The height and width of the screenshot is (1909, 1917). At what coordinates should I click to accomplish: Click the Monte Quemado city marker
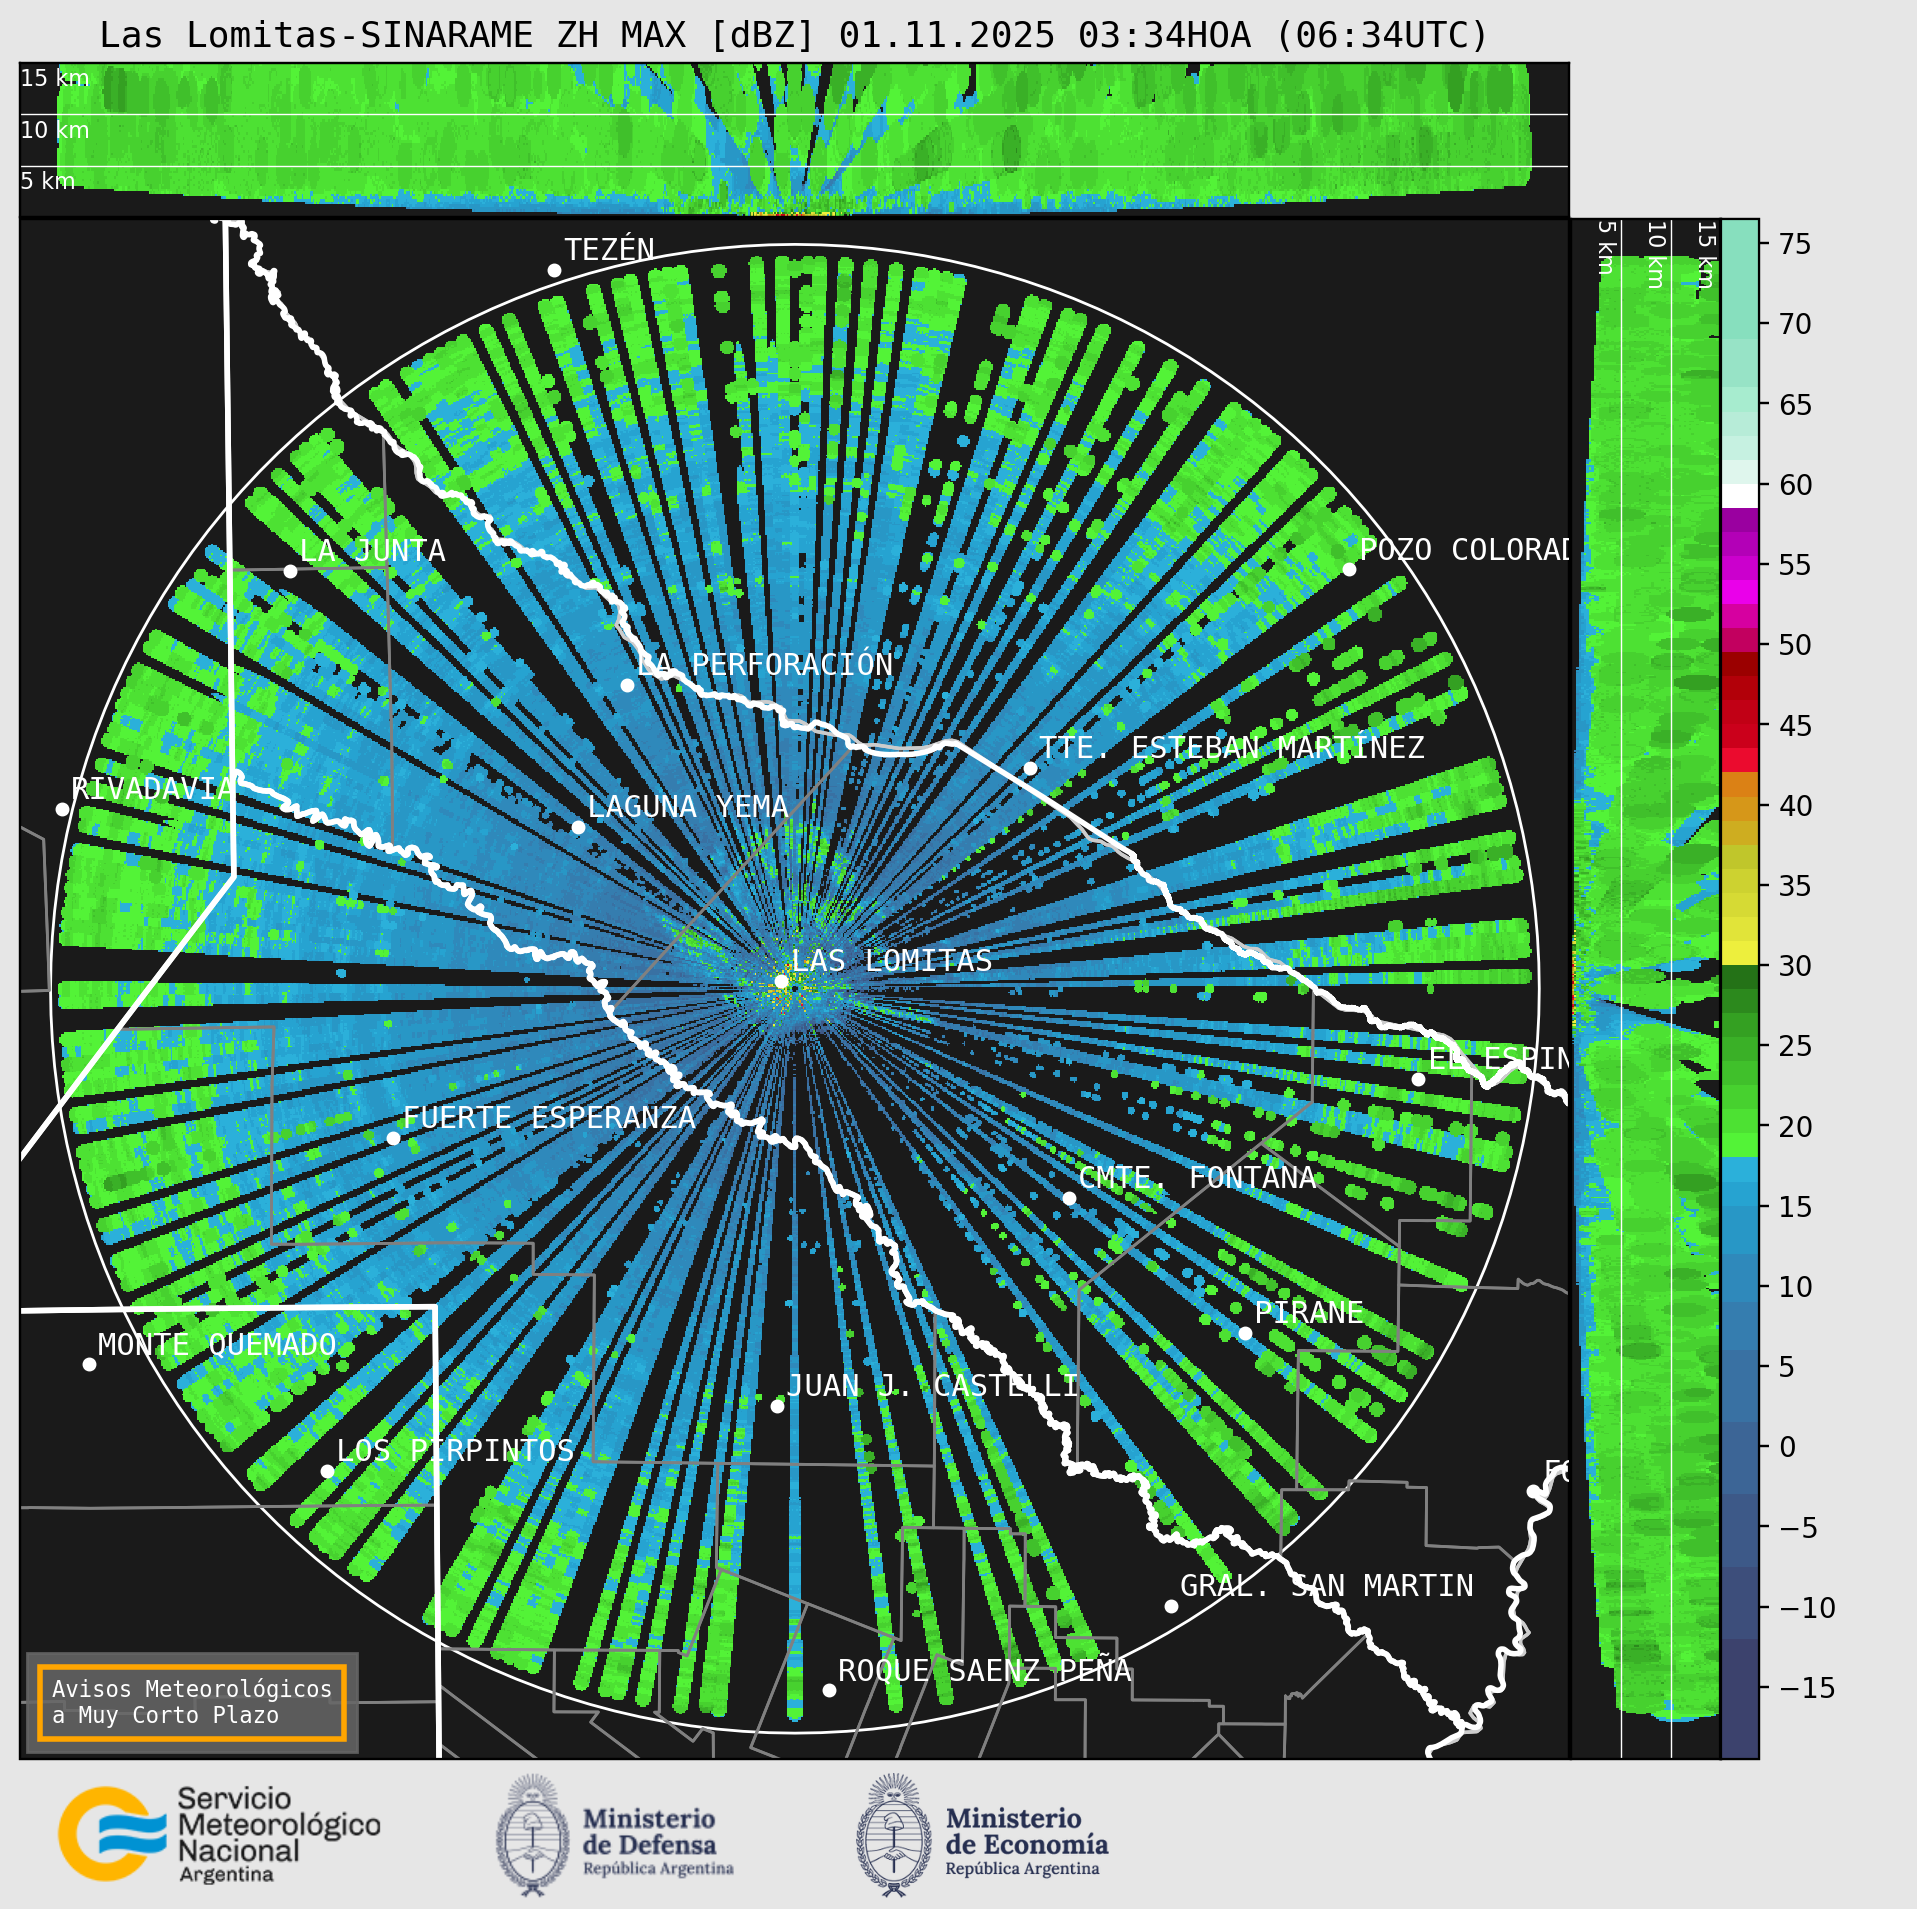[89, 1364]
